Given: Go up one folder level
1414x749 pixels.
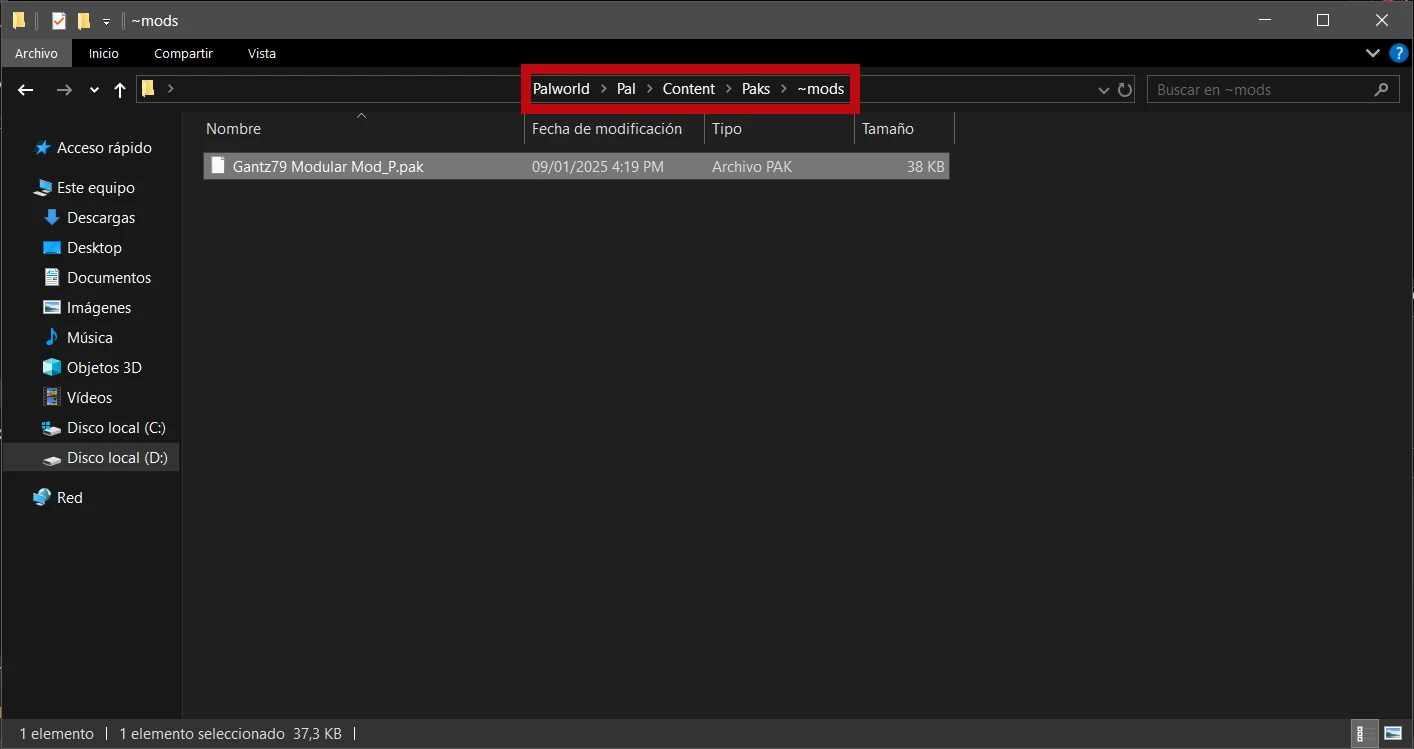Looking at the screenshot, I should tap(120, 89).
